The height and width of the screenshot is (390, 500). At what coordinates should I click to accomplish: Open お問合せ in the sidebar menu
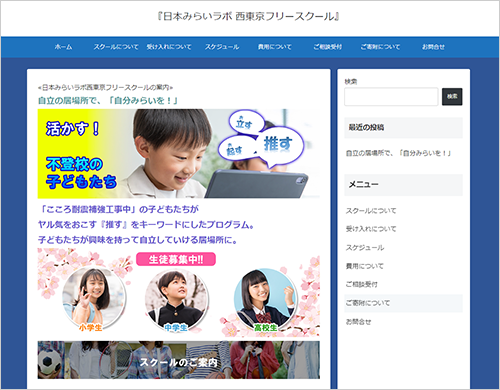(x=358, y=322)
